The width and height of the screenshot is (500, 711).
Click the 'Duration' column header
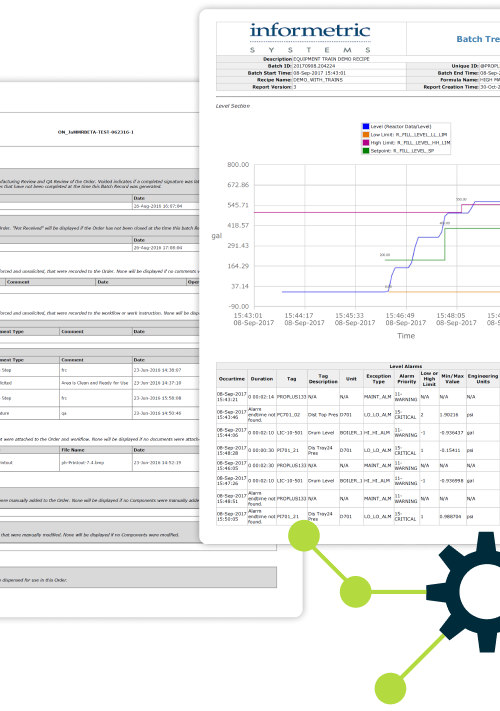point(262,379)
